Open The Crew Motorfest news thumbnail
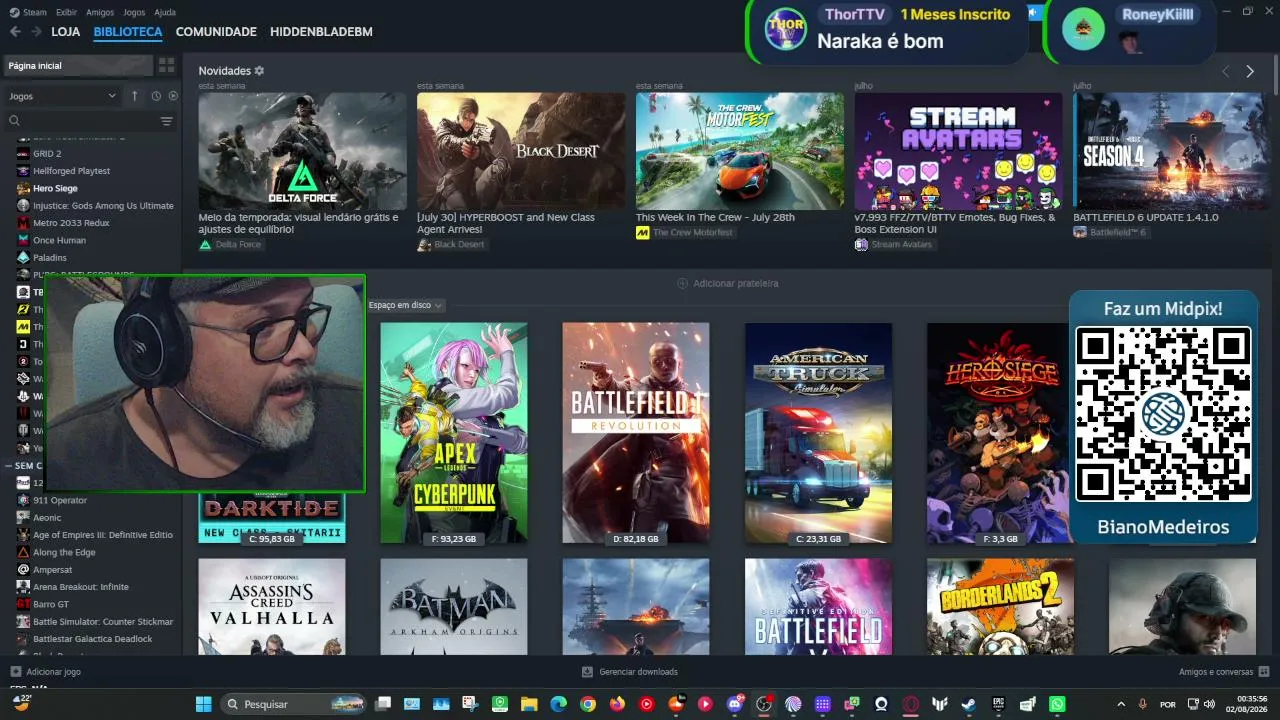This screenshot has width=1280, height=720. coord(740,151)
